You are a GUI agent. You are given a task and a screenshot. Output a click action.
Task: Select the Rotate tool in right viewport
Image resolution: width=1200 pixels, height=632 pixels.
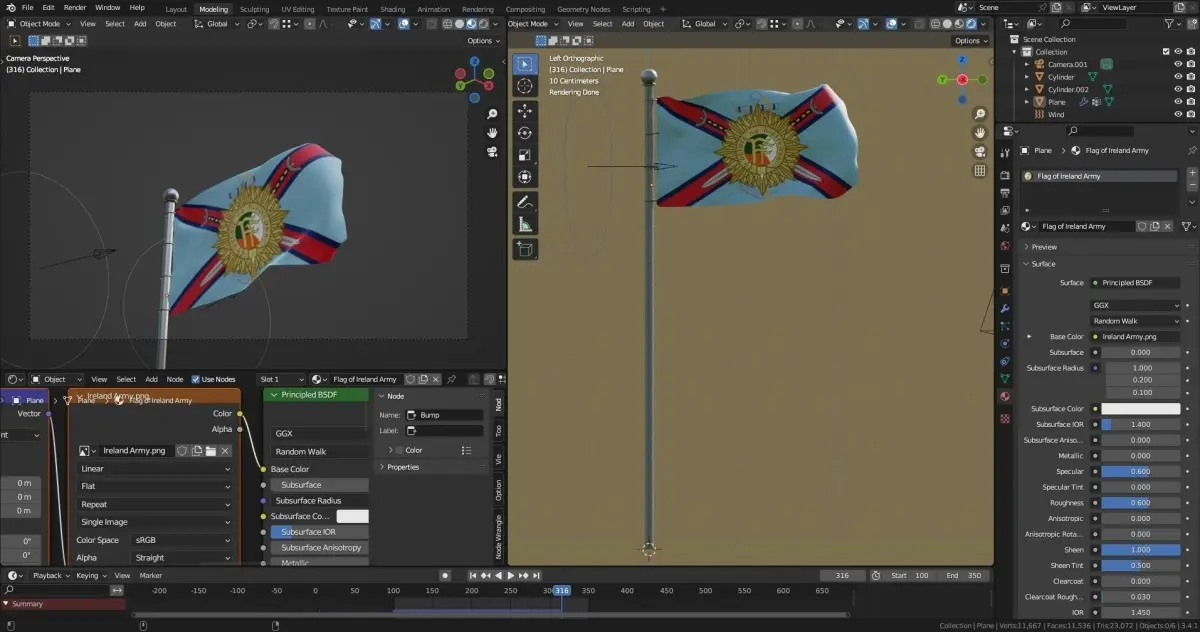pyautogui.click(x=525, y=133)
